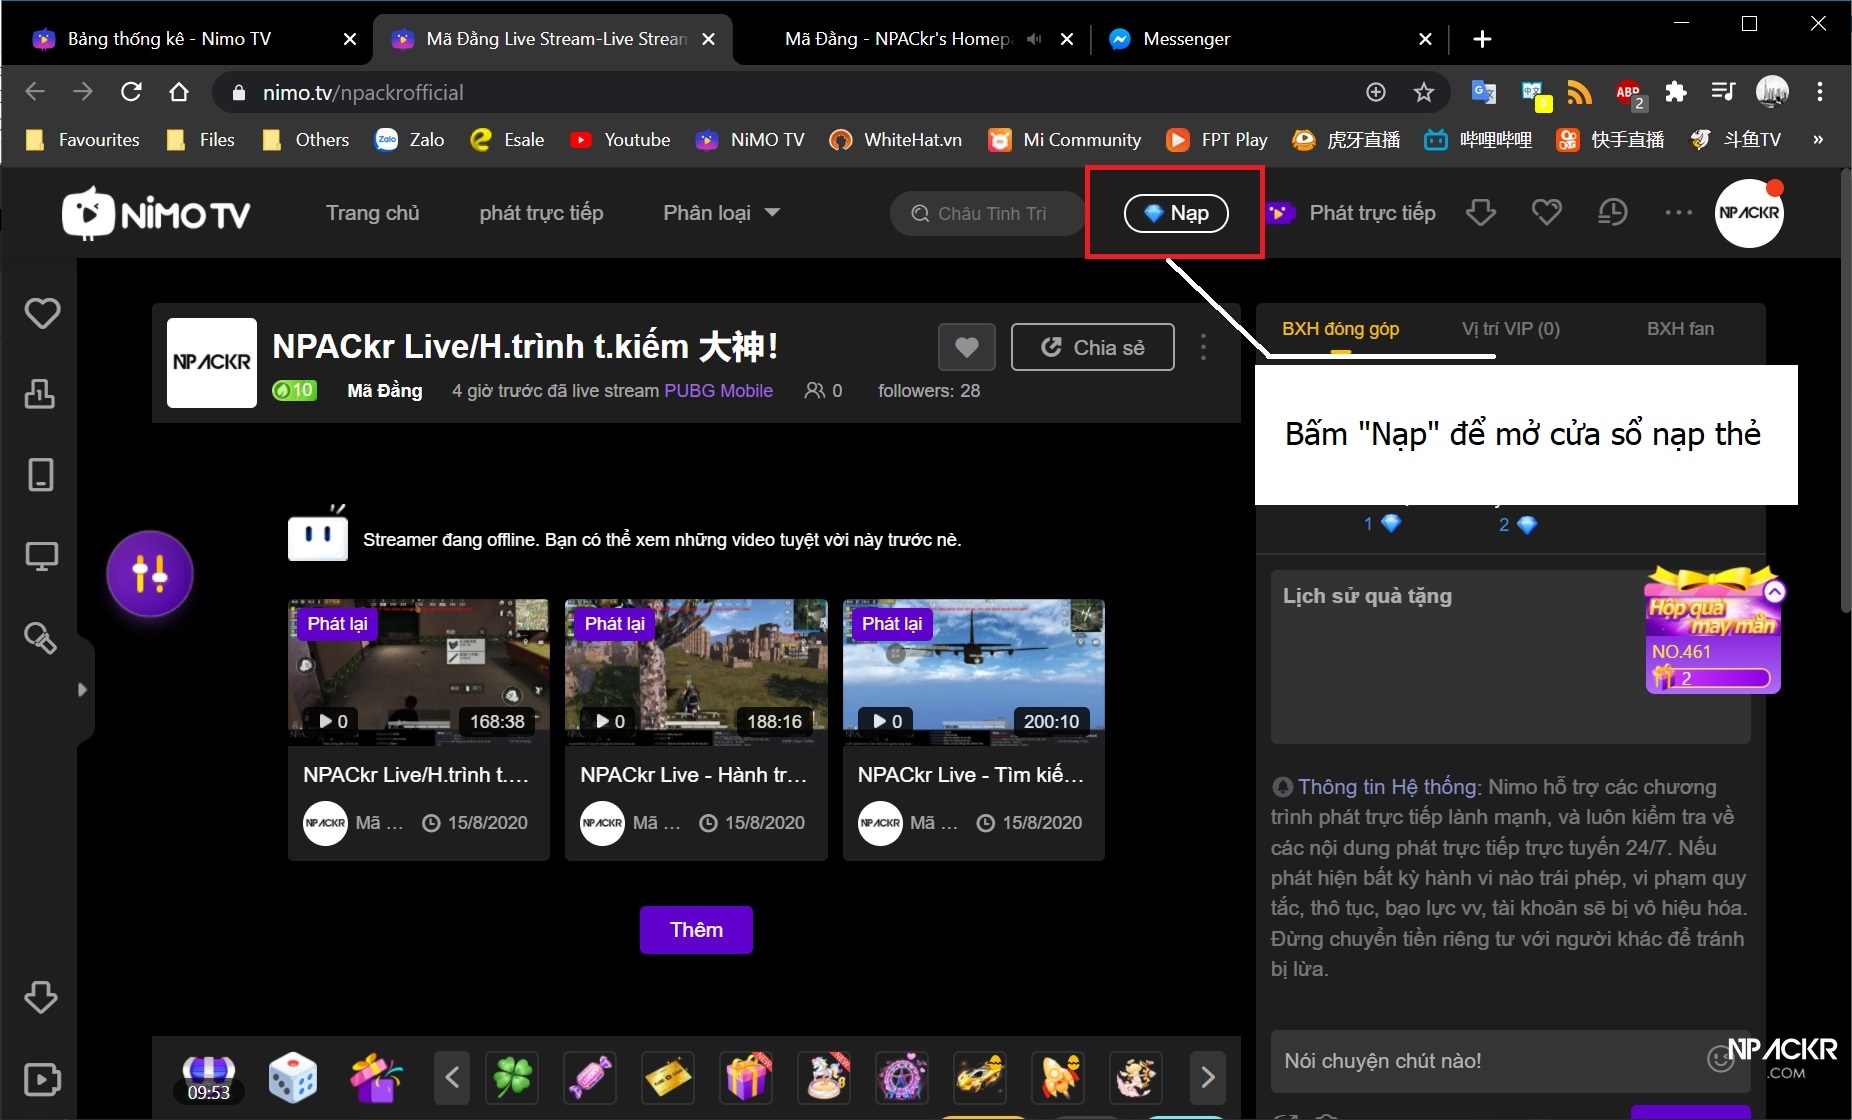This screenshot has height=1120, width=1852.
Task: Click the download icon in Nimo header
Action: pos(1480,212)
